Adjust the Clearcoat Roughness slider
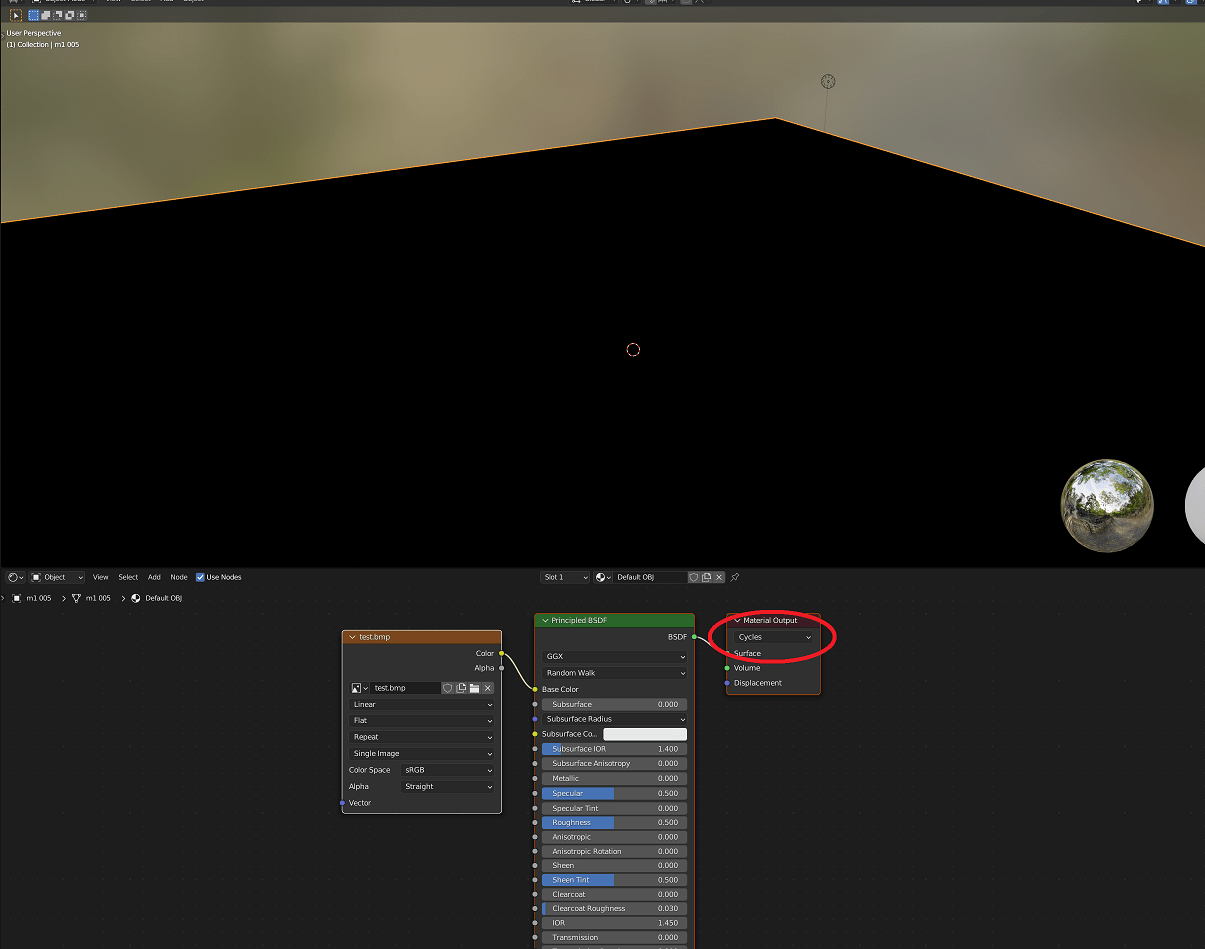The width and height of the screenshot is (1205, 949). [615, 909]
